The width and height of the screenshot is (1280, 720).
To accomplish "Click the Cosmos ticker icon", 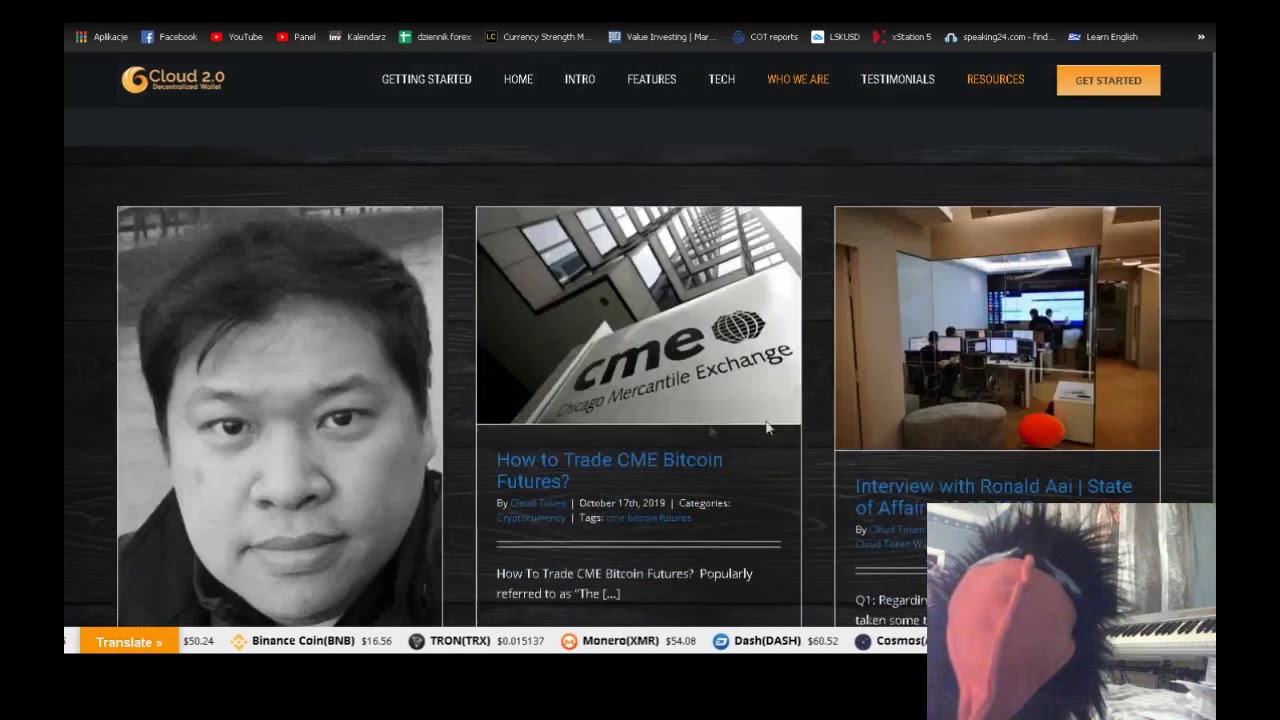I will pyautogui.click(x=863, y=642).
